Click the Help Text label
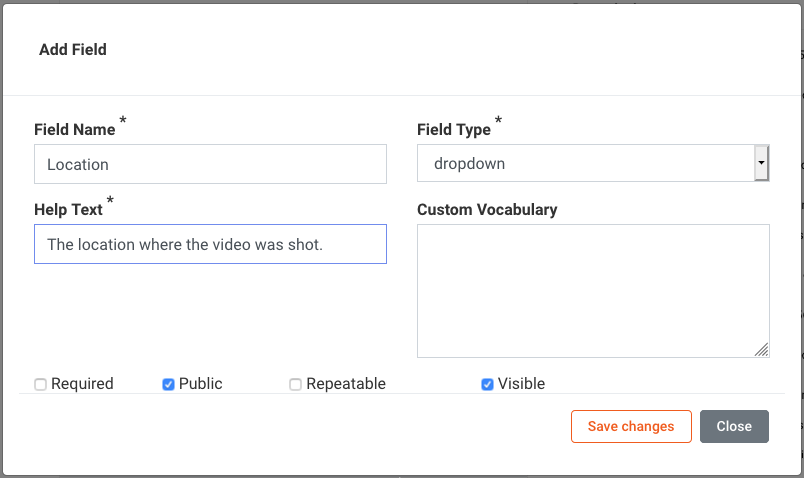The height and width of the screenshot is (478, 804). click(68, 210)
